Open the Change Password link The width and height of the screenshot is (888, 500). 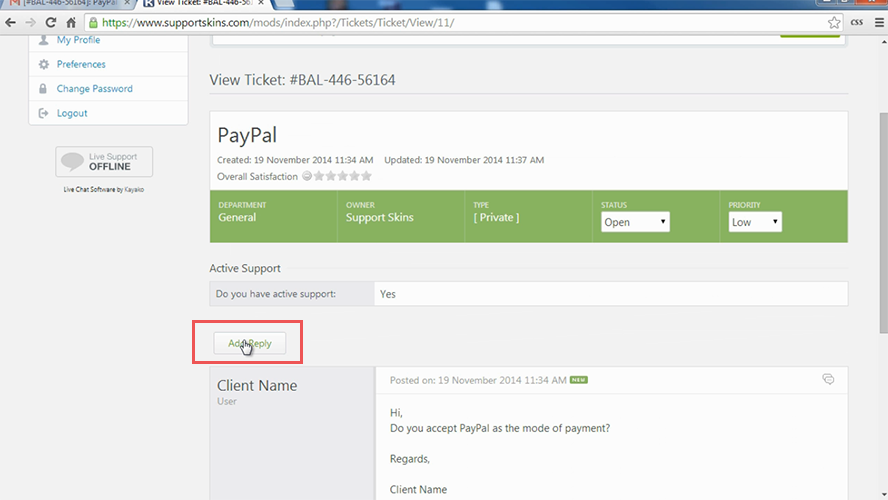pyautogui.click(x=94, y=89)
